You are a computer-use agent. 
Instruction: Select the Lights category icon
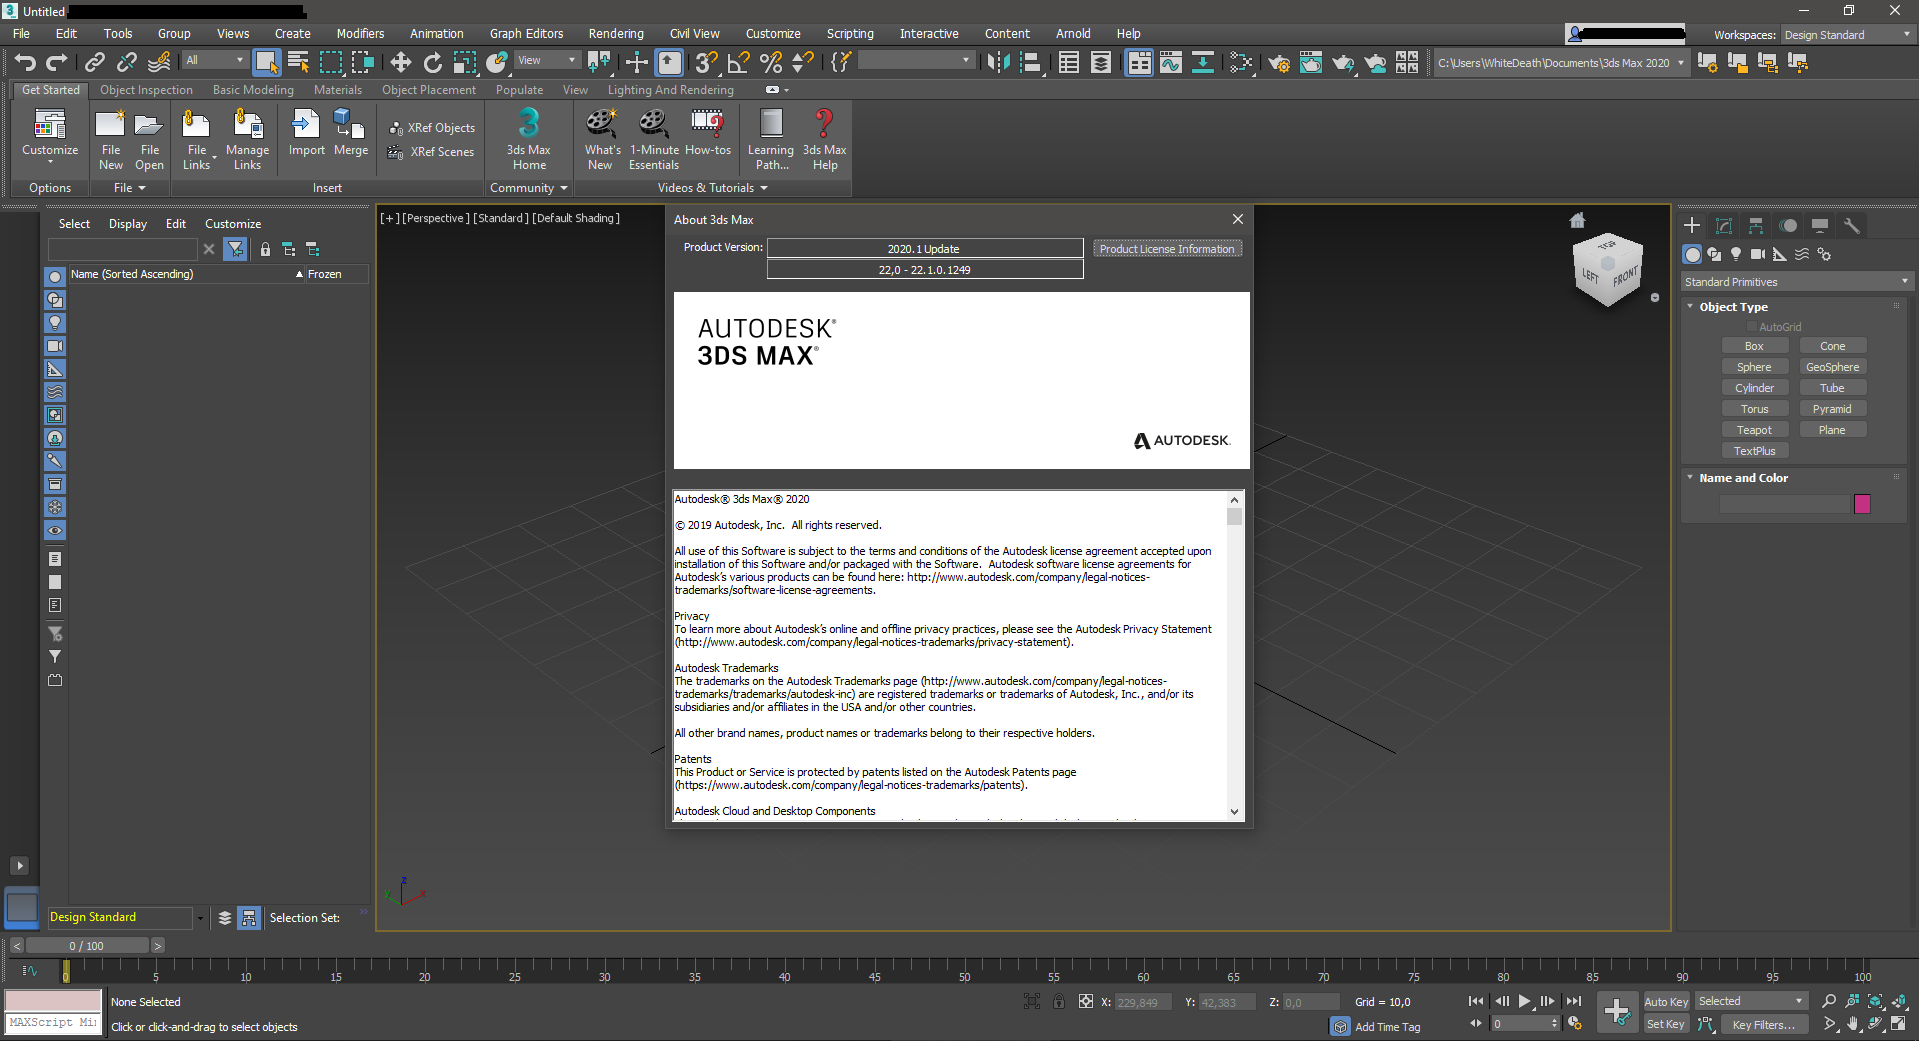(1736, 254)
